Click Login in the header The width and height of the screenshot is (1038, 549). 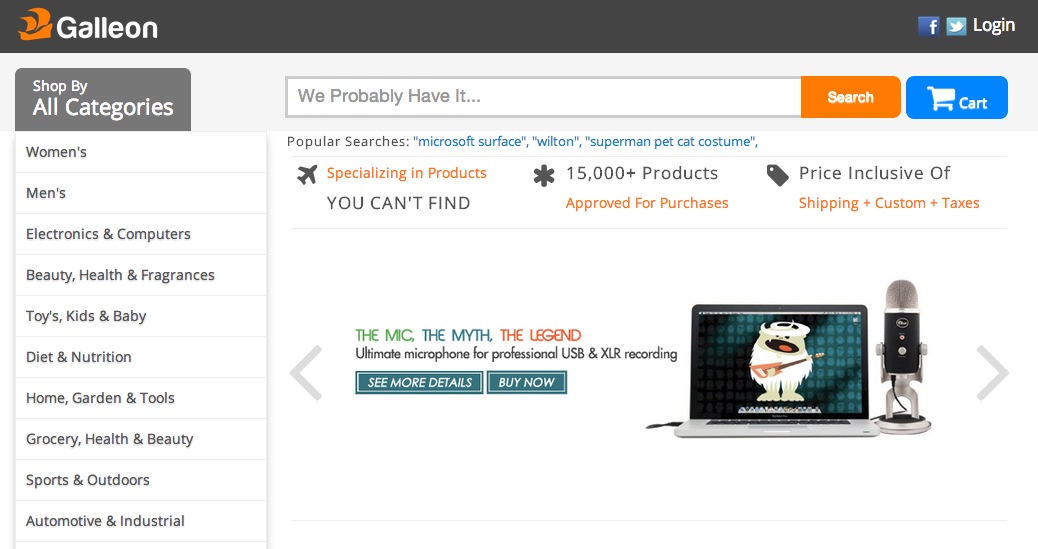coord(994,26)
